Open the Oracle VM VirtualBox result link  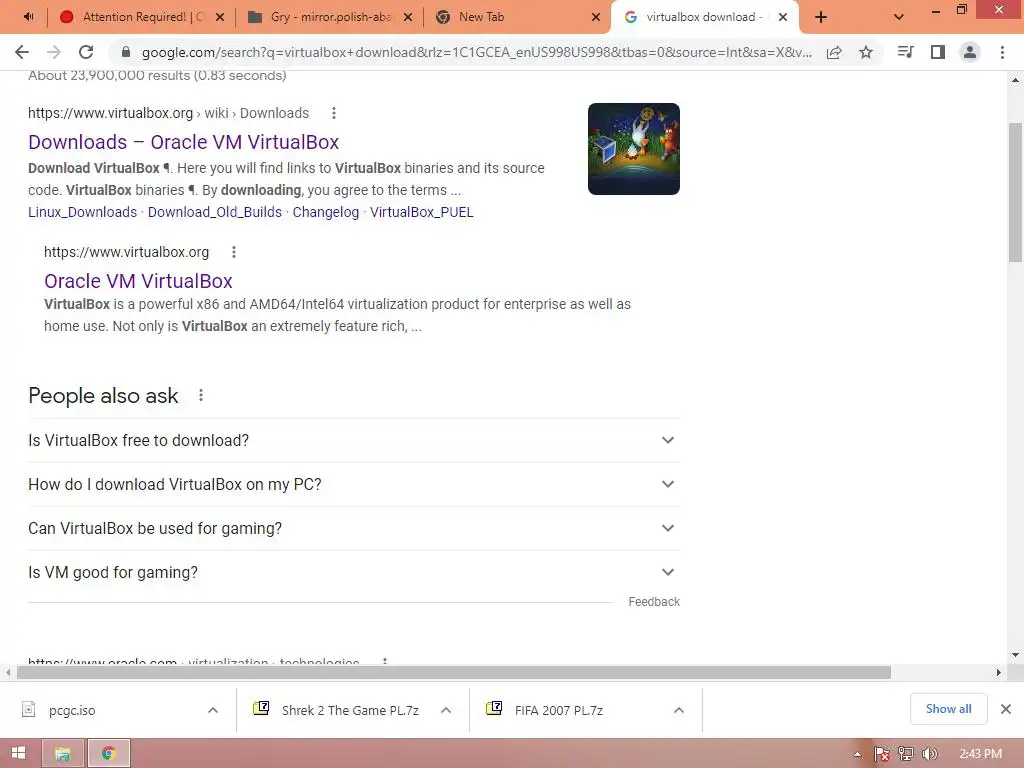(x=138, y=281)
